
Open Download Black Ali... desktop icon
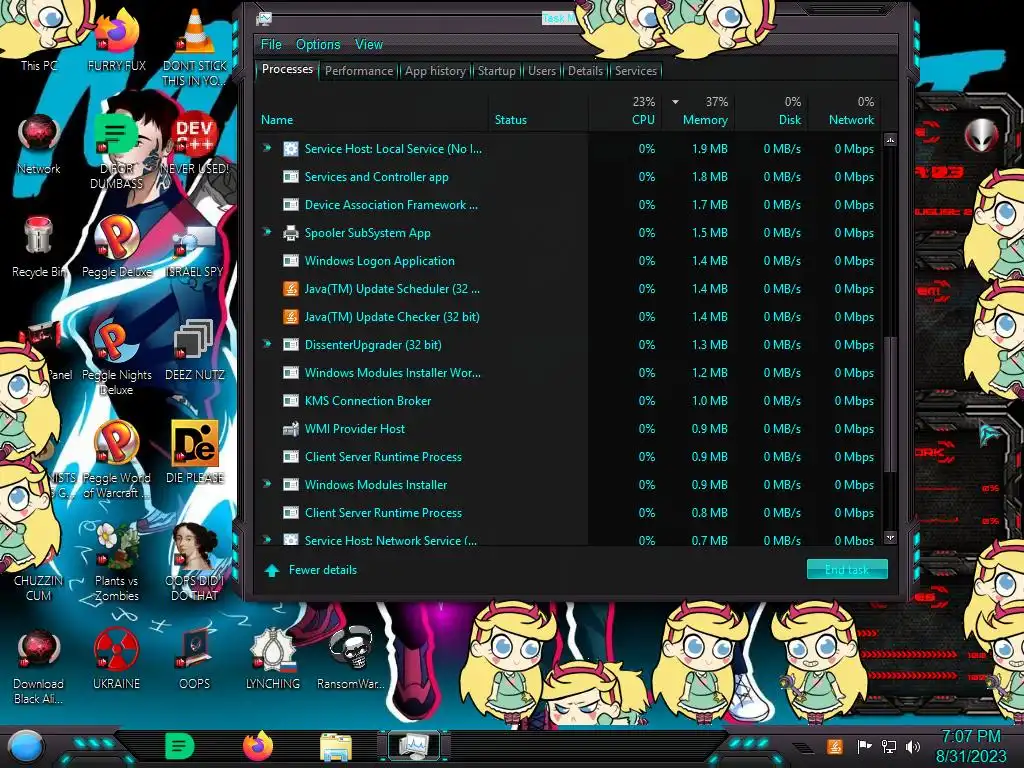pos(39,667)
